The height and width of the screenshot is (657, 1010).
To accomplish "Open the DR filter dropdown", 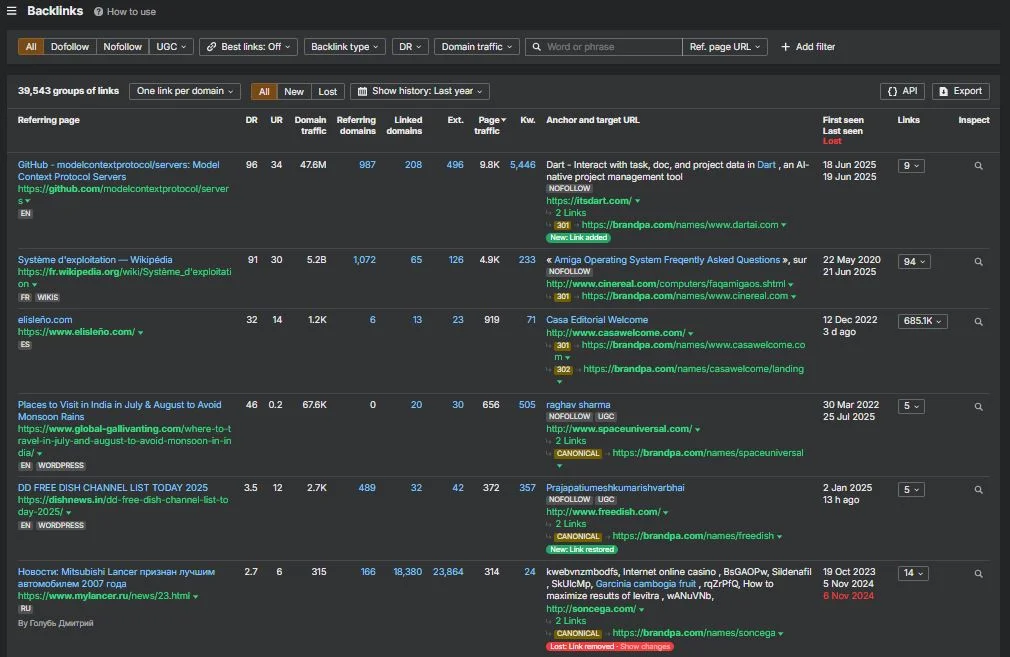I will pyautogui.click(x=410, y=46).
